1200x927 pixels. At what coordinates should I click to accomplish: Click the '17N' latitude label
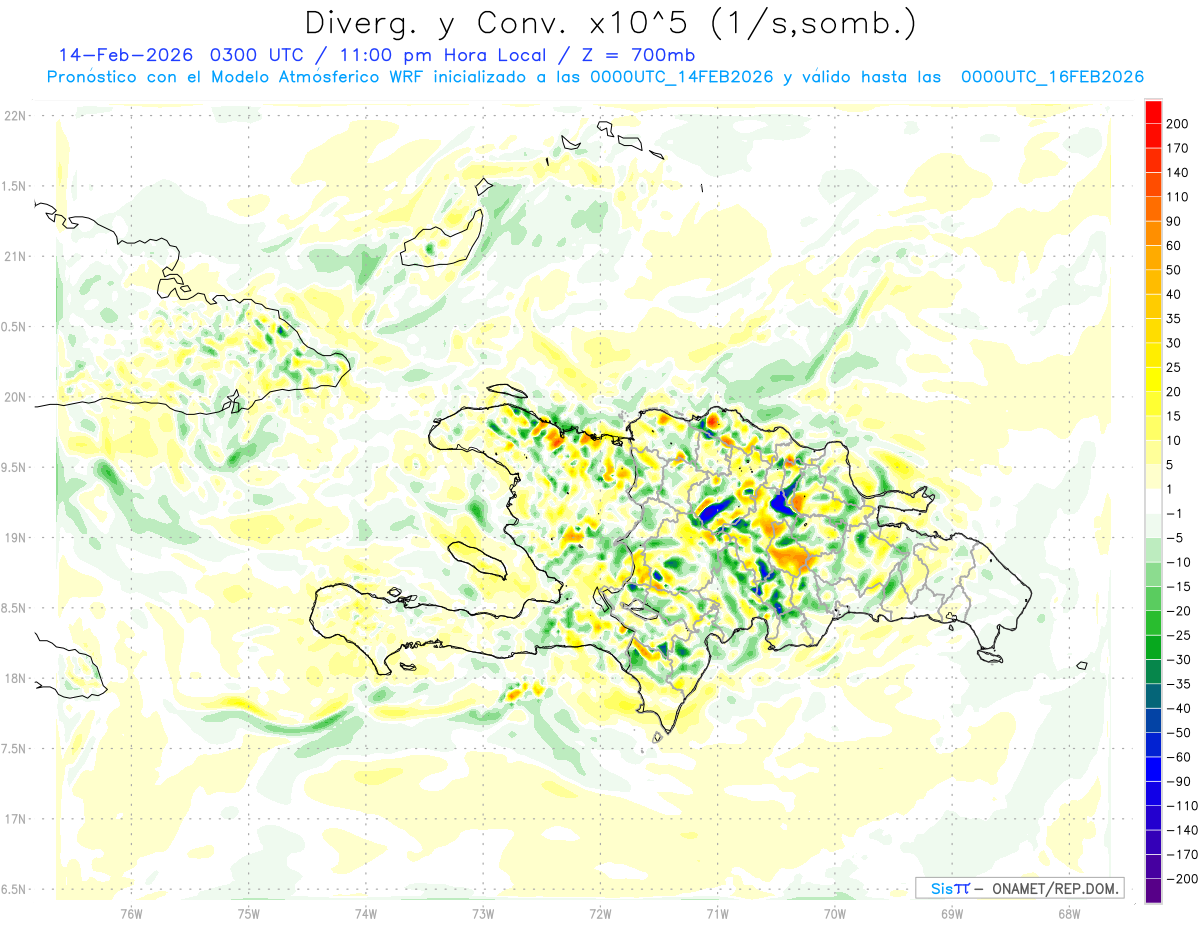click(15, 819)
